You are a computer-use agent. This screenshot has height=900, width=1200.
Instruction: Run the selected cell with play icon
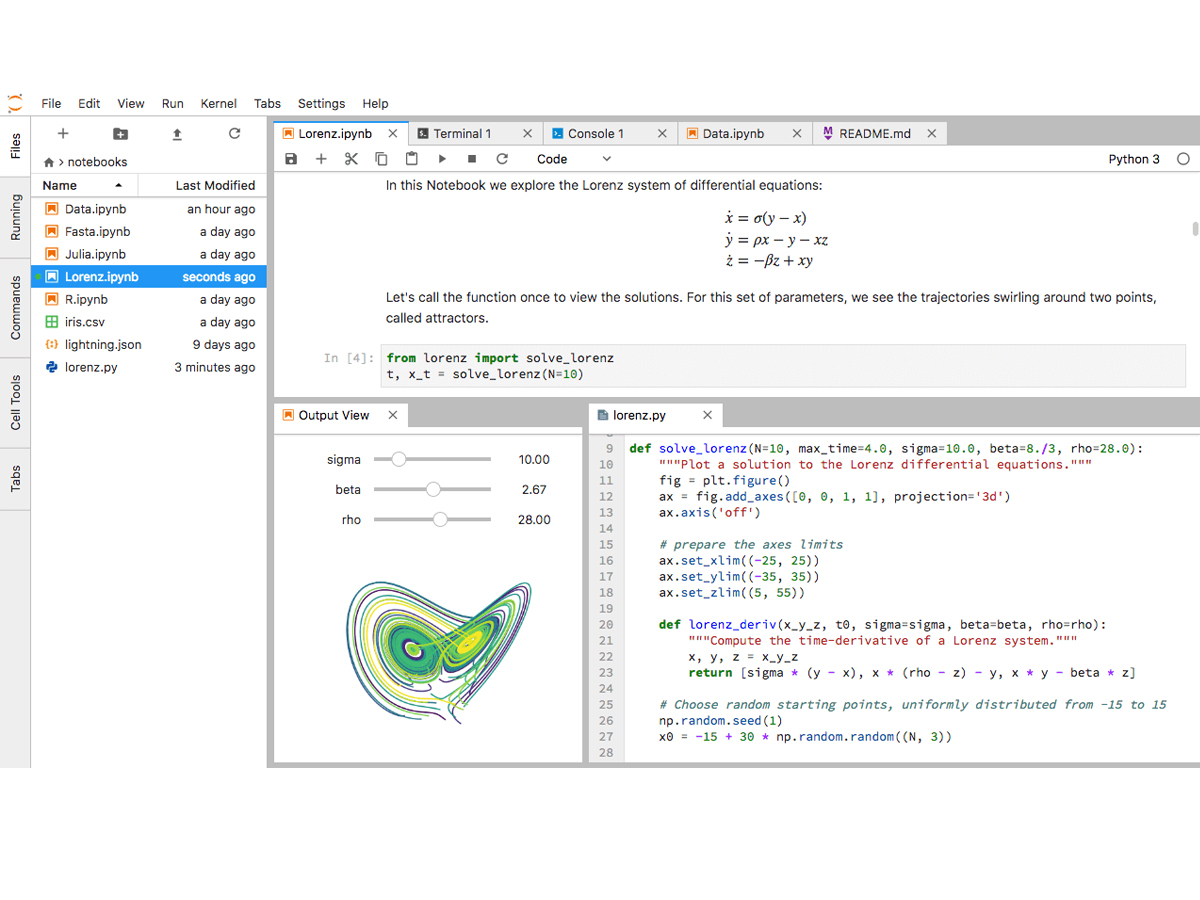tap(442, 159)
